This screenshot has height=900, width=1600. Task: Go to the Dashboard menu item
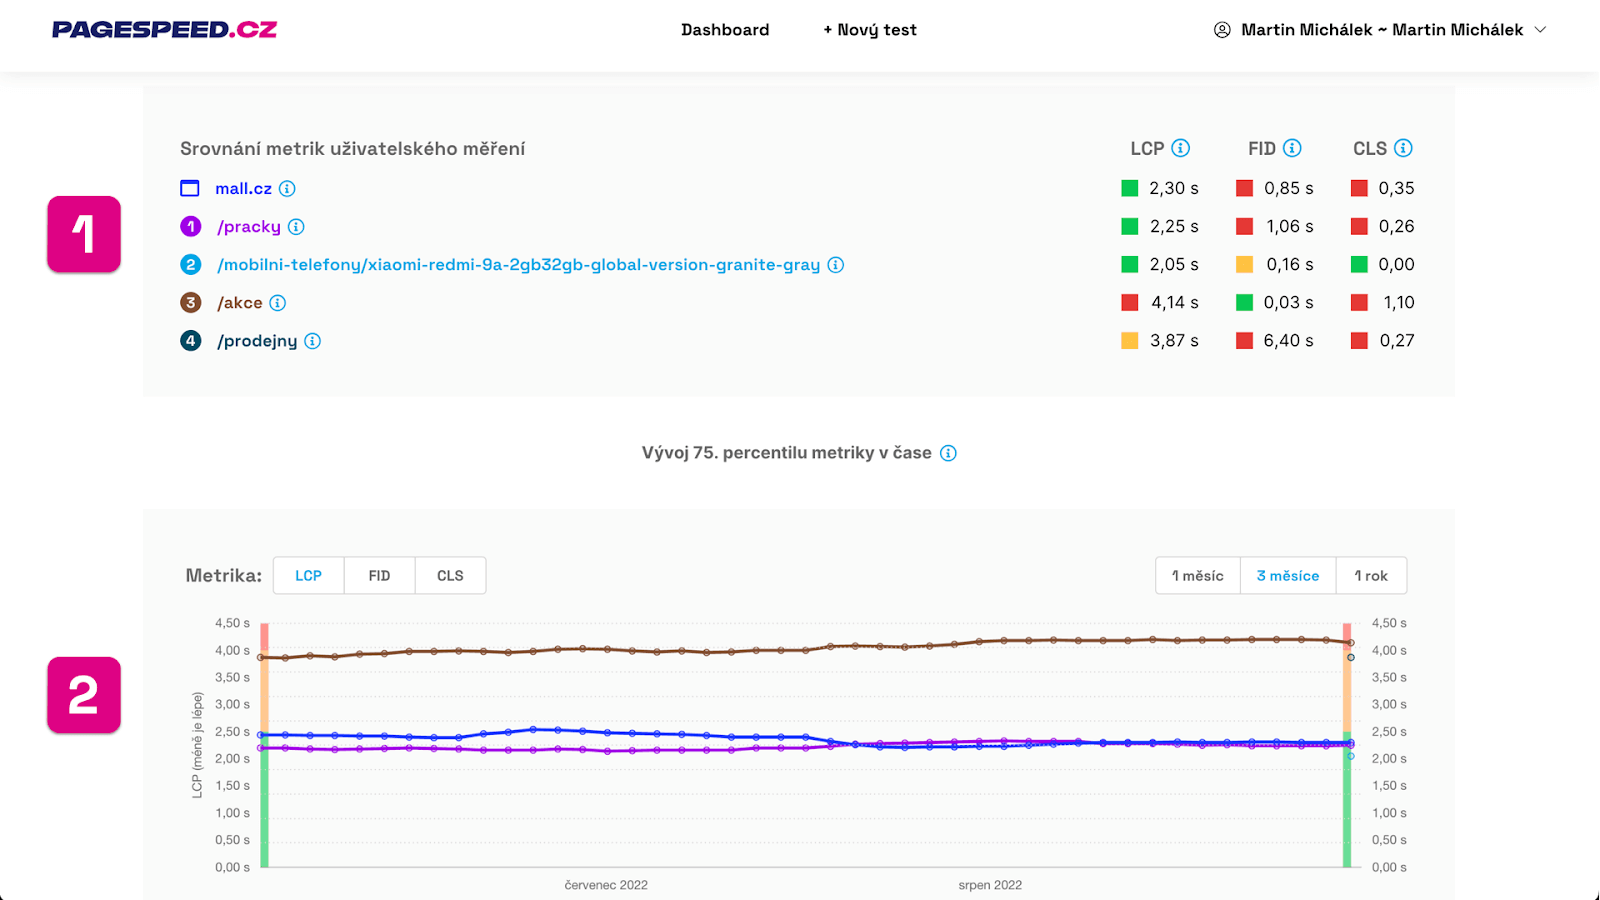click(x=725, y=29)
